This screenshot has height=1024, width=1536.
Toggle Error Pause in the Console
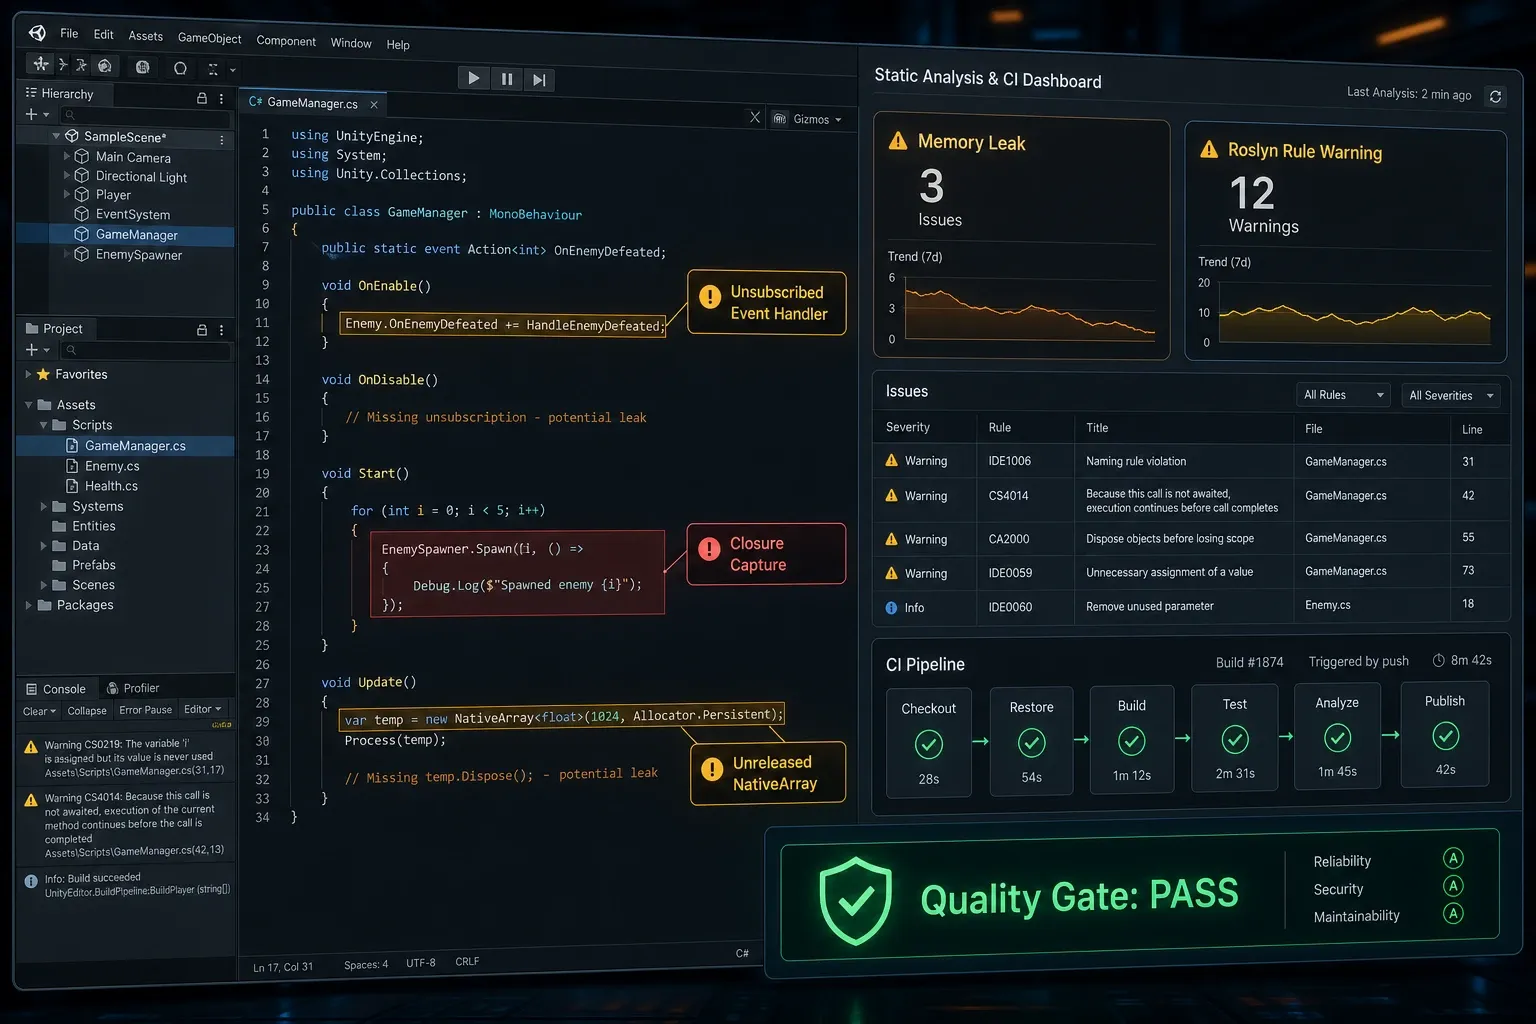coord(145,710)
